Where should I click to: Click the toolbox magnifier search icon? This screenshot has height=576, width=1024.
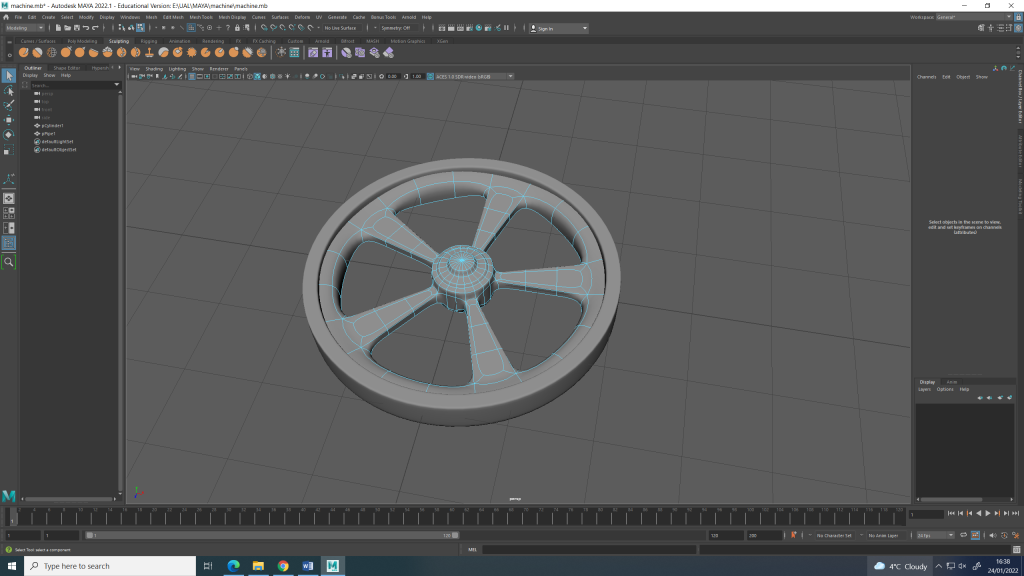pyautogui.click(x=8, y=262)
